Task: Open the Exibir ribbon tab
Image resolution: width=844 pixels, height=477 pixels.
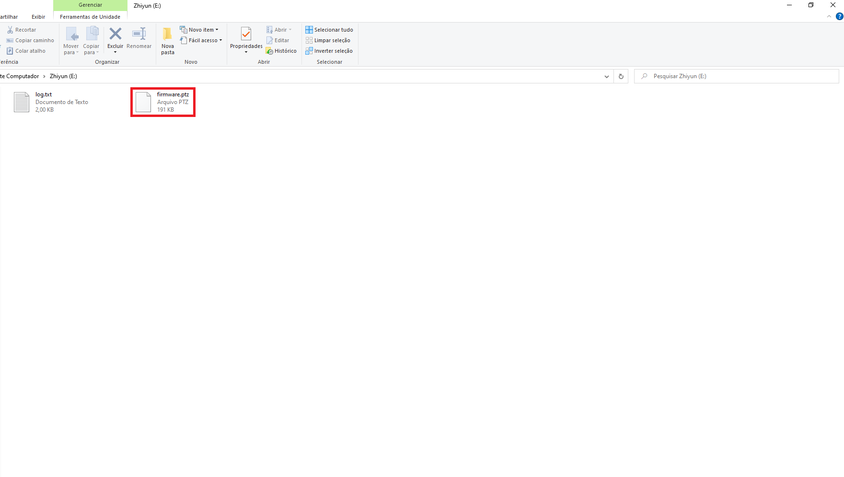Action: tap(38, 17)
